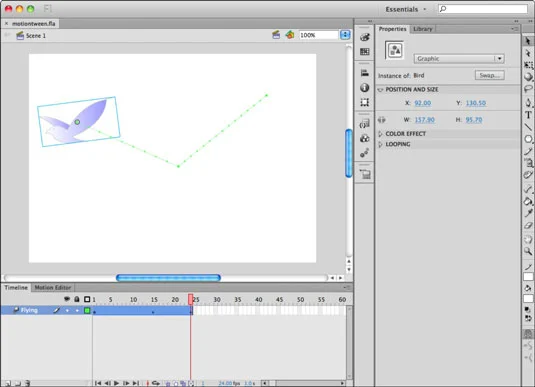Select the 3D Rotation tool

pyautogui.click(x=528, y=77)
